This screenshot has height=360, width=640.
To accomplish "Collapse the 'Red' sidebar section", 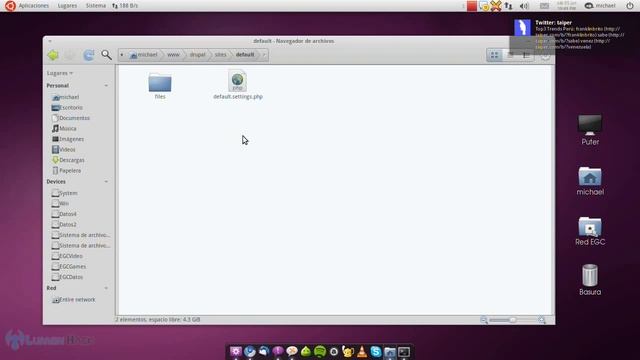I will tap(106, 288).
